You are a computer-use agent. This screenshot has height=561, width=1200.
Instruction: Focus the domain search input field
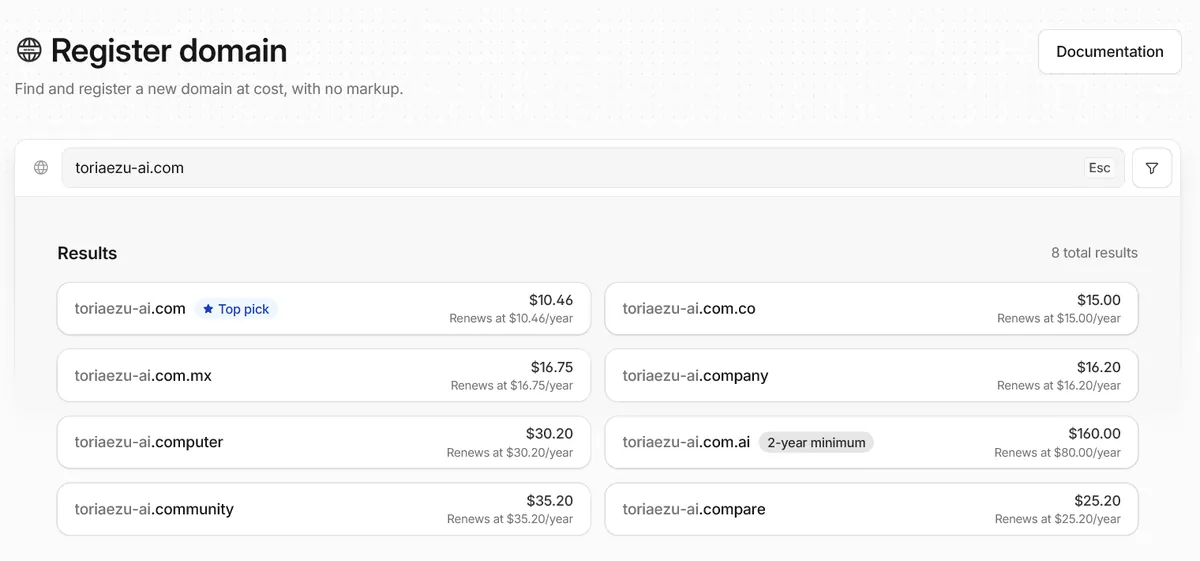(x=593, y=168)
